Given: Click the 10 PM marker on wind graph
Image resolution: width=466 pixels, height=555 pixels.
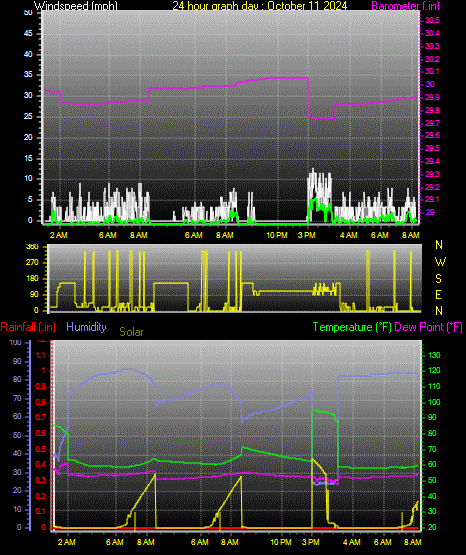Looking at the screenshot, I should 277,235.
